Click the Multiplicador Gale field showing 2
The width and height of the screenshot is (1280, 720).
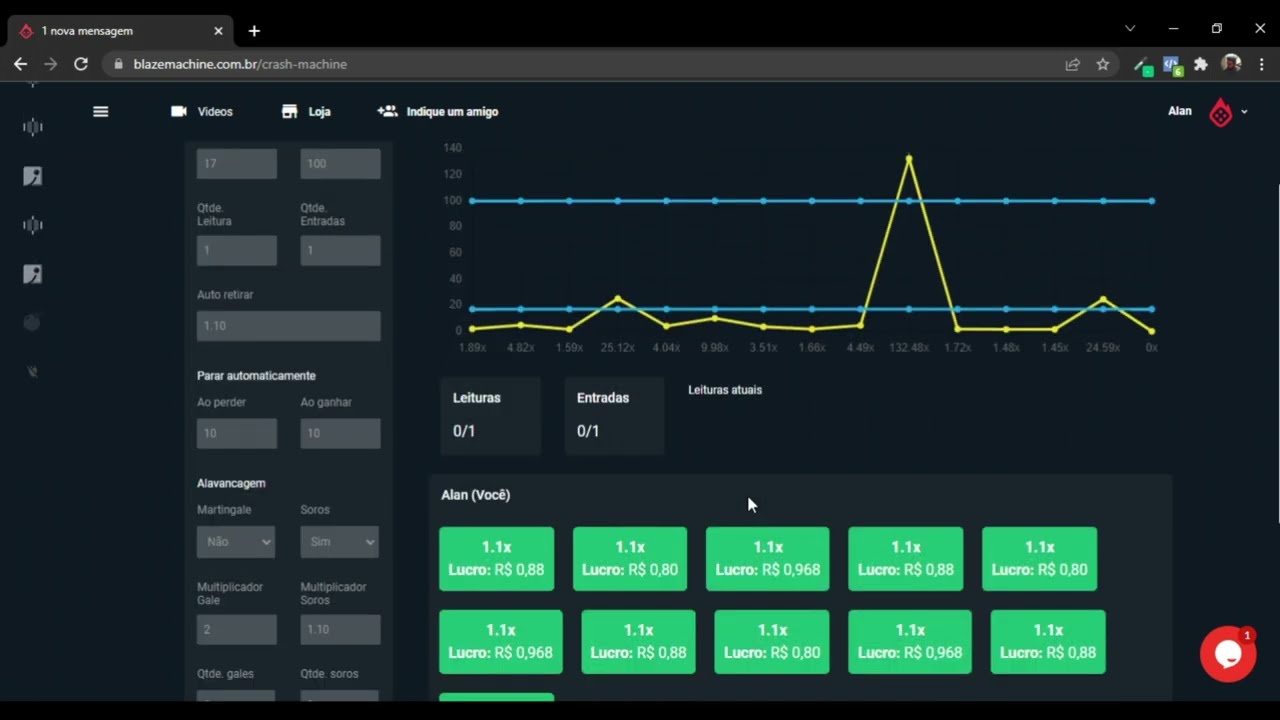point(237,629)
